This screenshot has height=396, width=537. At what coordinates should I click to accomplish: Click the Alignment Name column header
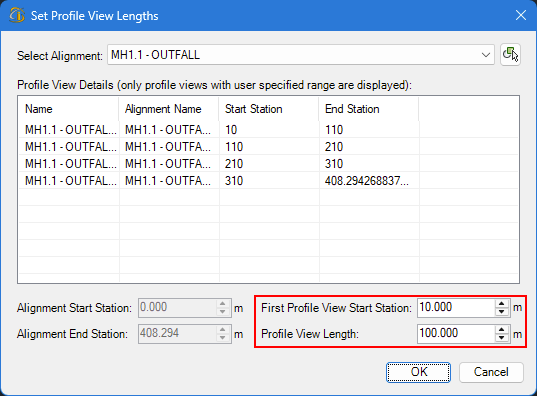pyautogui.click(x=169, y=109)
